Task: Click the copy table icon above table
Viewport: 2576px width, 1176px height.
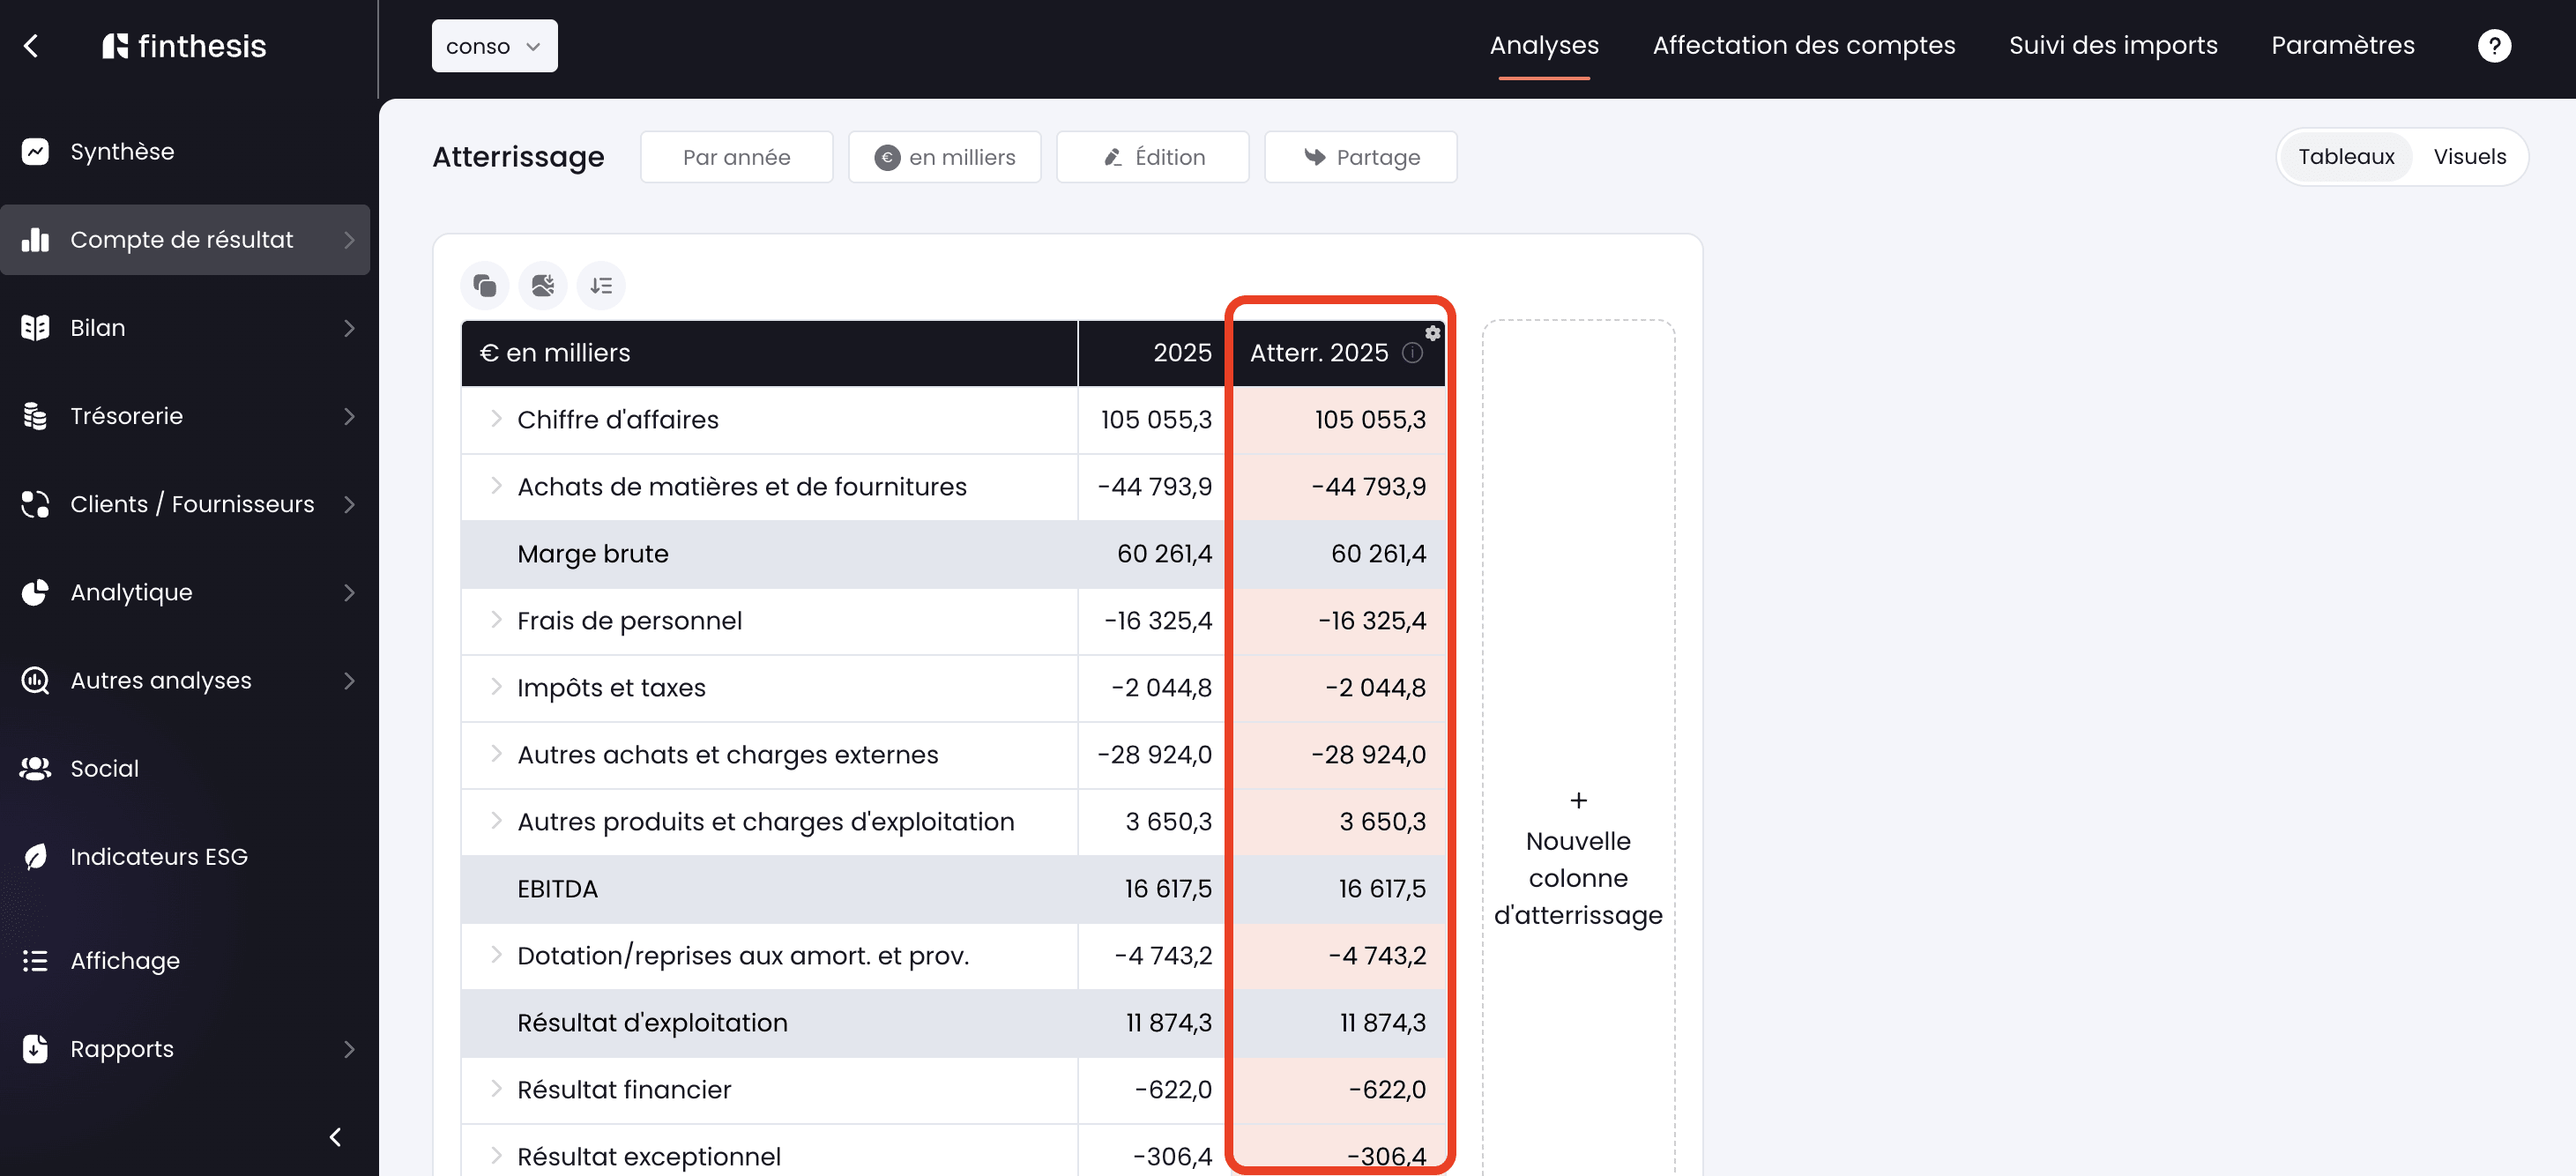Action: point(485,286)
